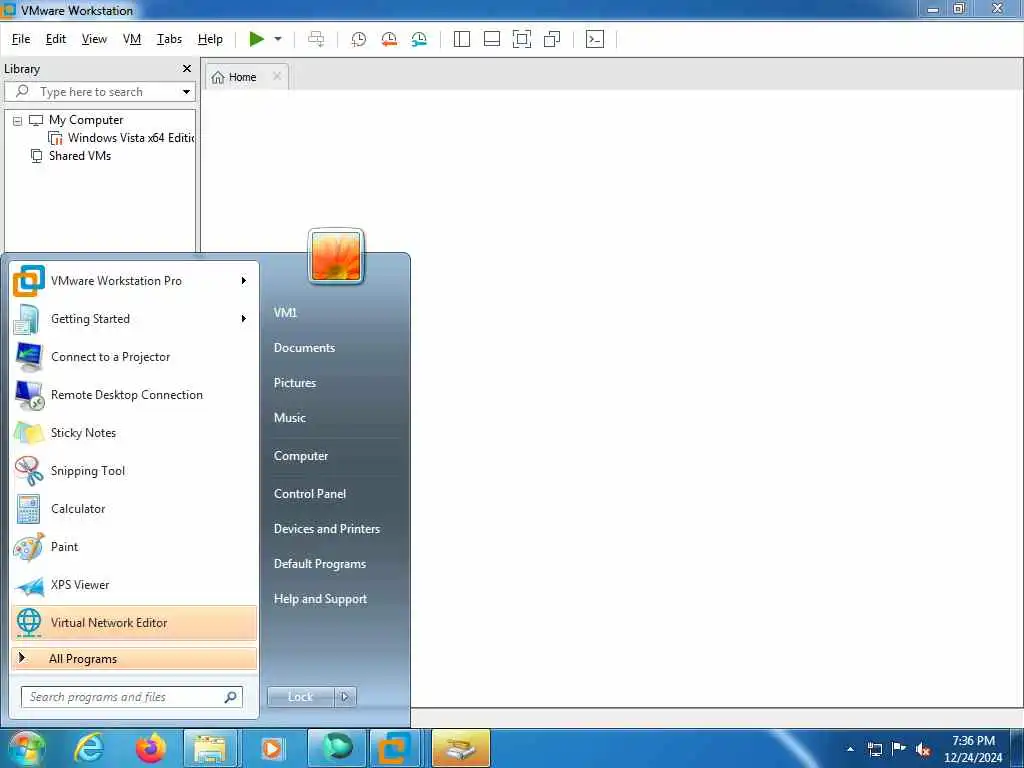Expand Getting Started submenu arrow
1024x768 pixels.
point(244,319)
